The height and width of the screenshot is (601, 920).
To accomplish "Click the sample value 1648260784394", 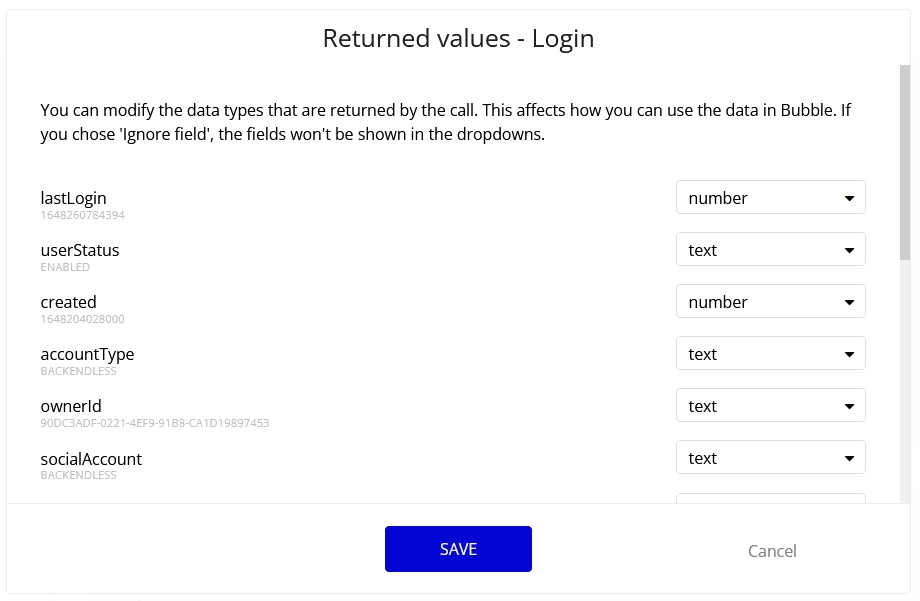I will (82, 215).
